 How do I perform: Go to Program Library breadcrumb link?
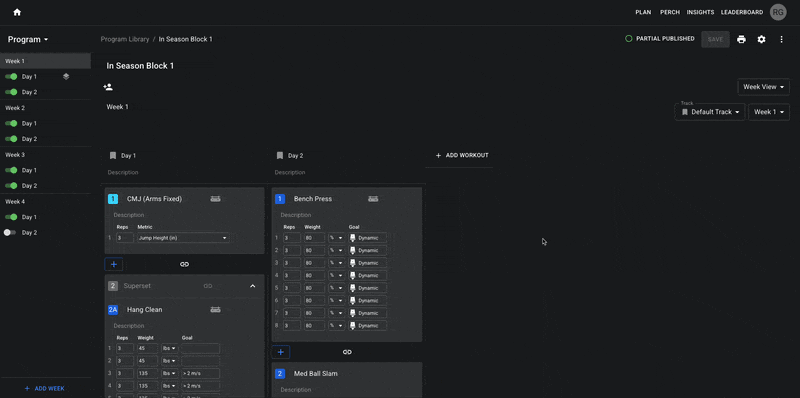click(125, 39)
